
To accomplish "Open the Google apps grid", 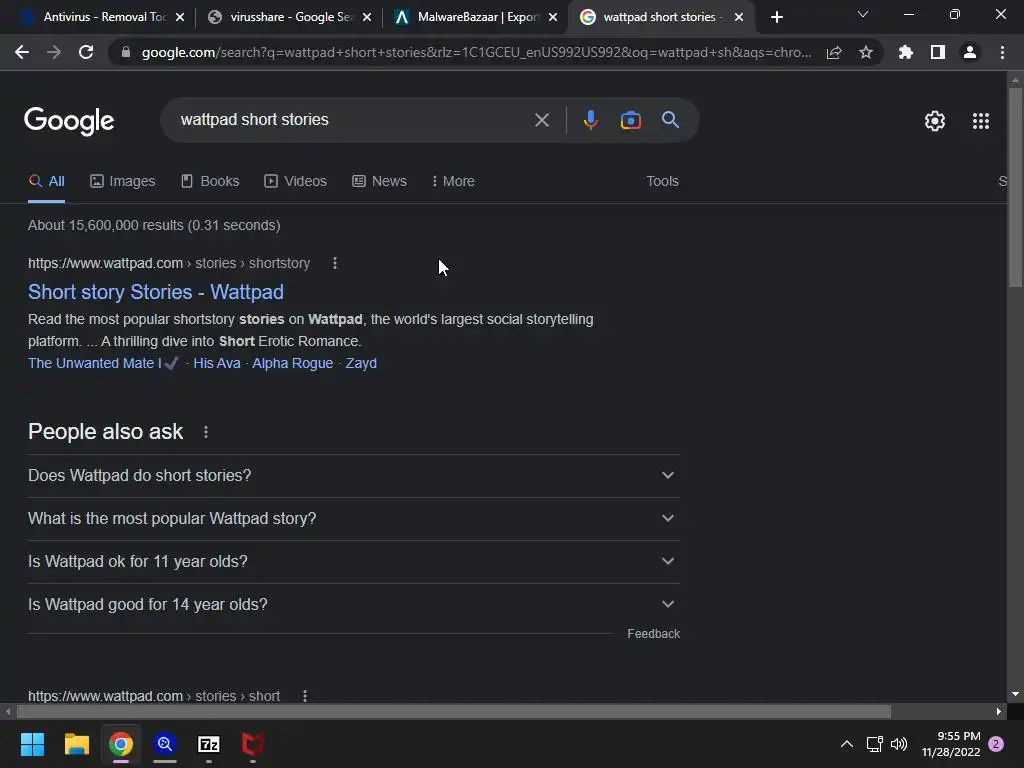I will coord(981,121).
